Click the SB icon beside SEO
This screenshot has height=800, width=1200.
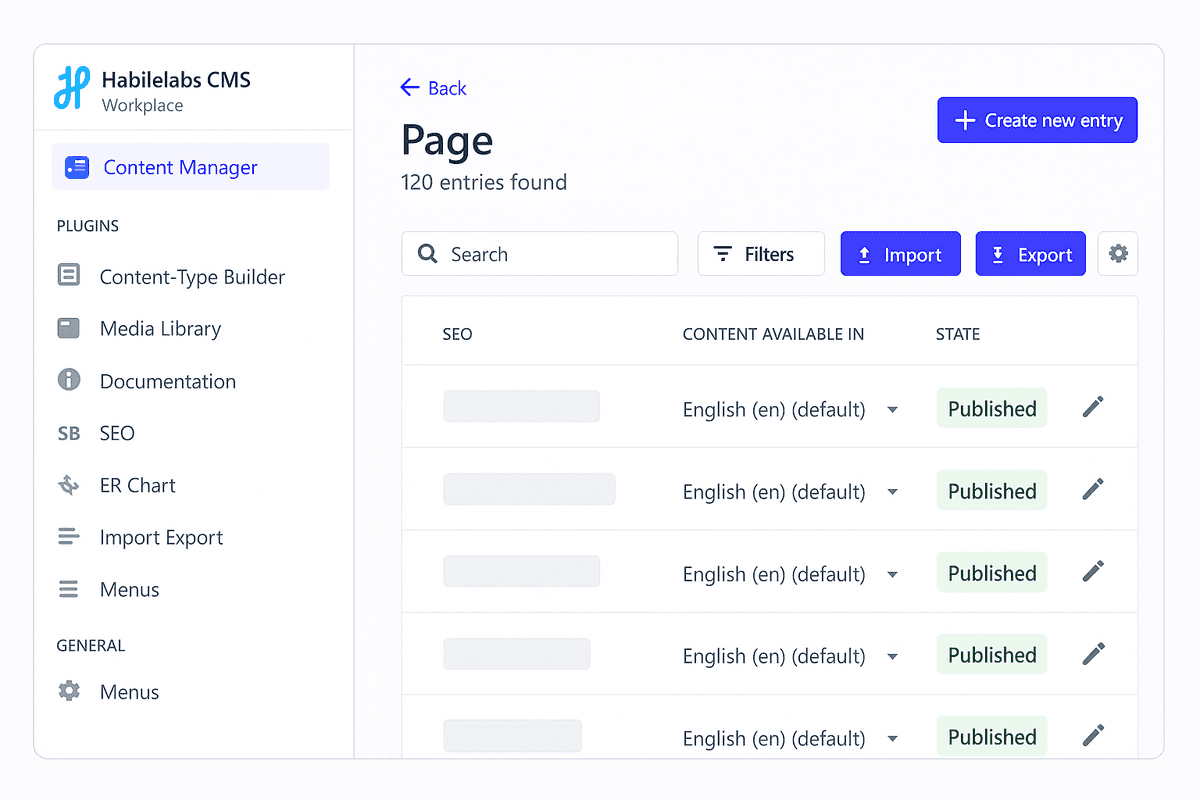click(69, 434)
